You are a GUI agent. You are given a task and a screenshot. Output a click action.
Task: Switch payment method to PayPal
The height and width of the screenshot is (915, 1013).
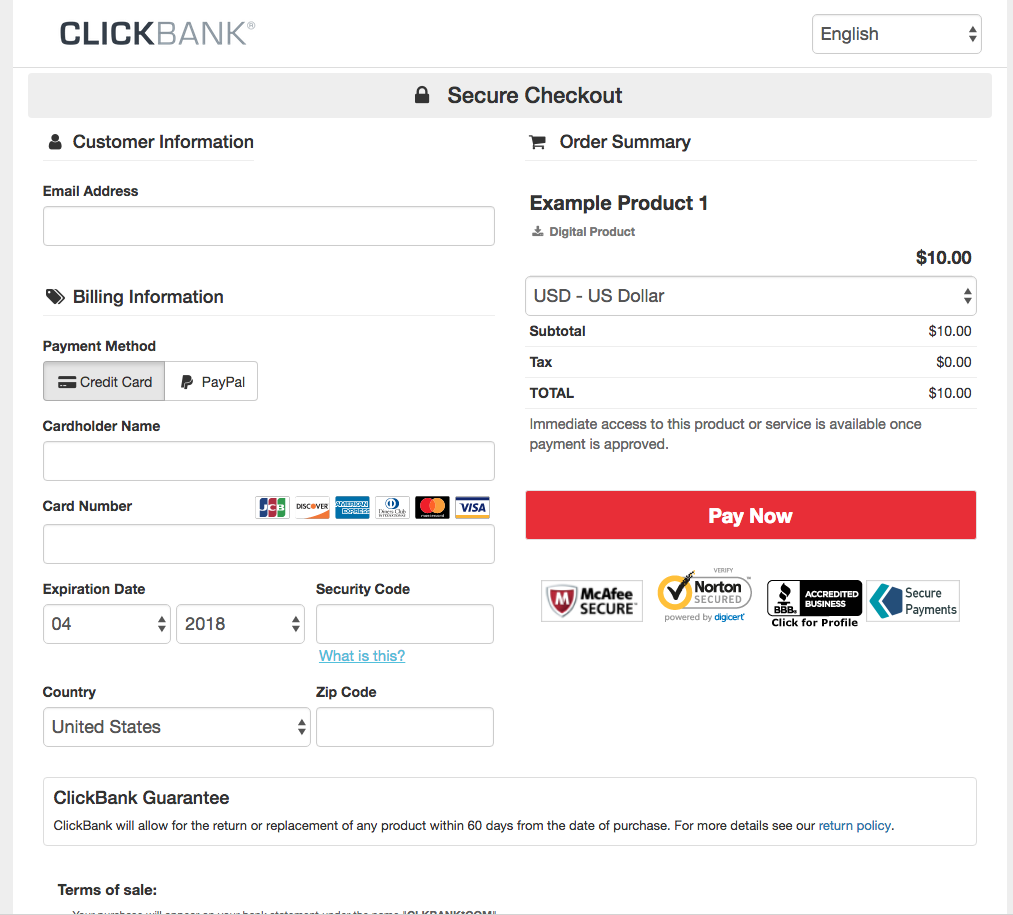212,381
